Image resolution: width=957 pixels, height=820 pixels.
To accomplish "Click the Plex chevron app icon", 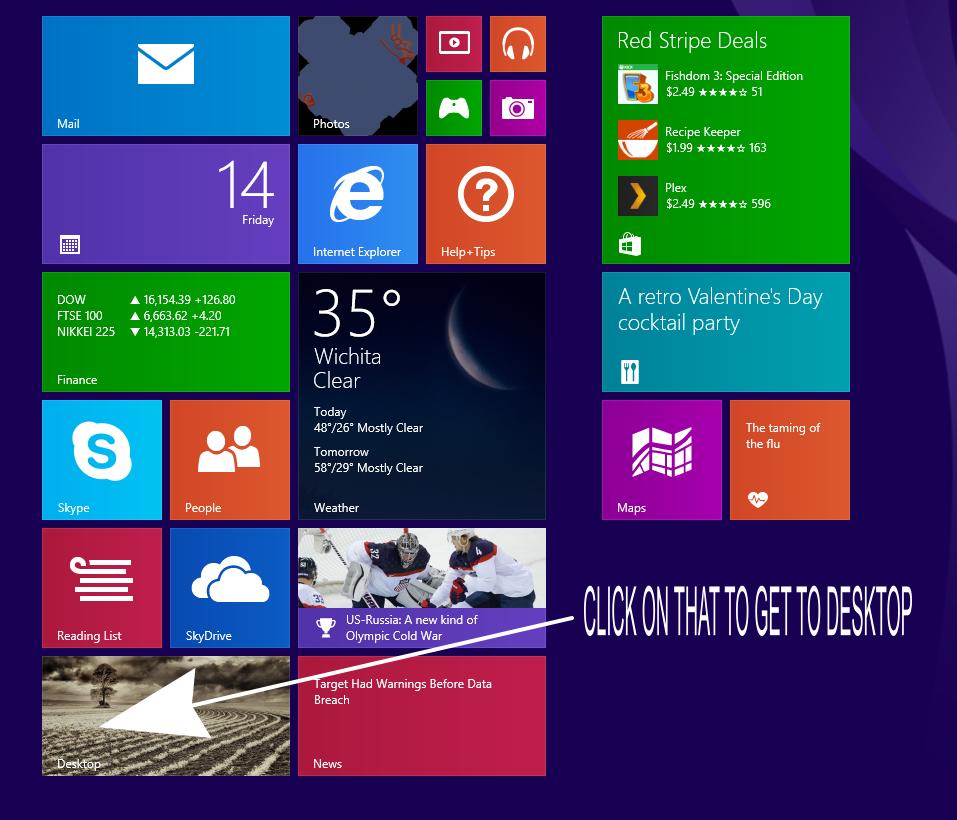I will pyautogui.click(x=638, y=196).
